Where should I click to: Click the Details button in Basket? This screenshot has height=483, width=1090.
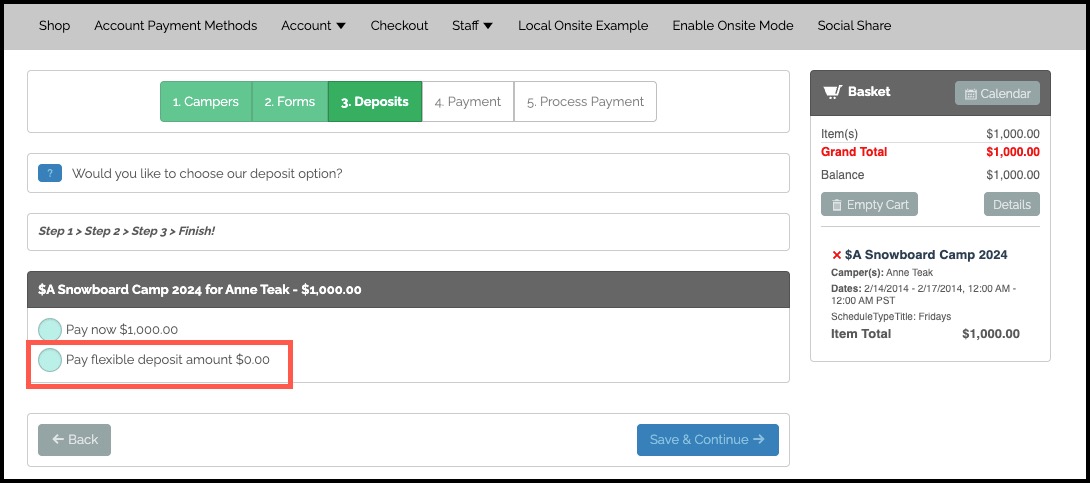coord(1011,204)
